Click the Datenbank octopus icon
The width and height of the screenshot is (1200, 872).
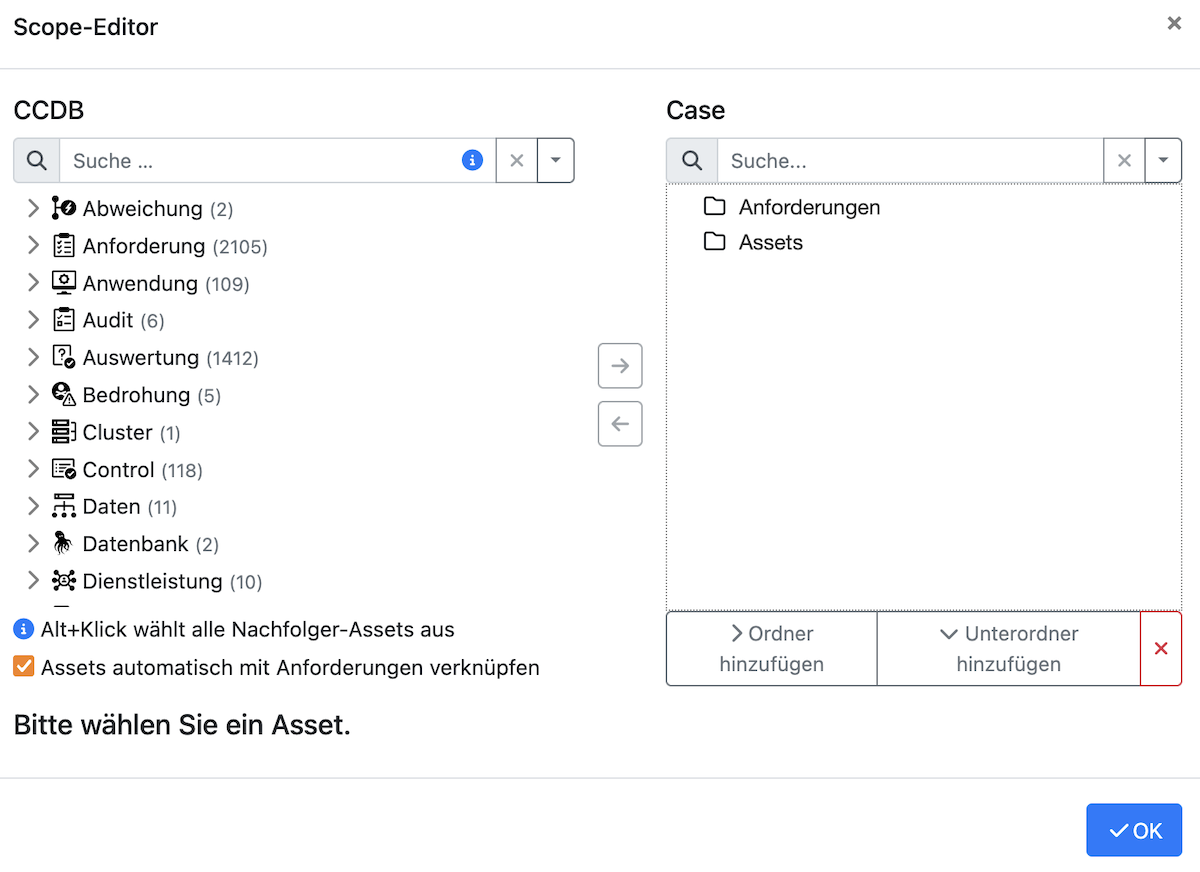pyautogui.click(x=62, y=543)
